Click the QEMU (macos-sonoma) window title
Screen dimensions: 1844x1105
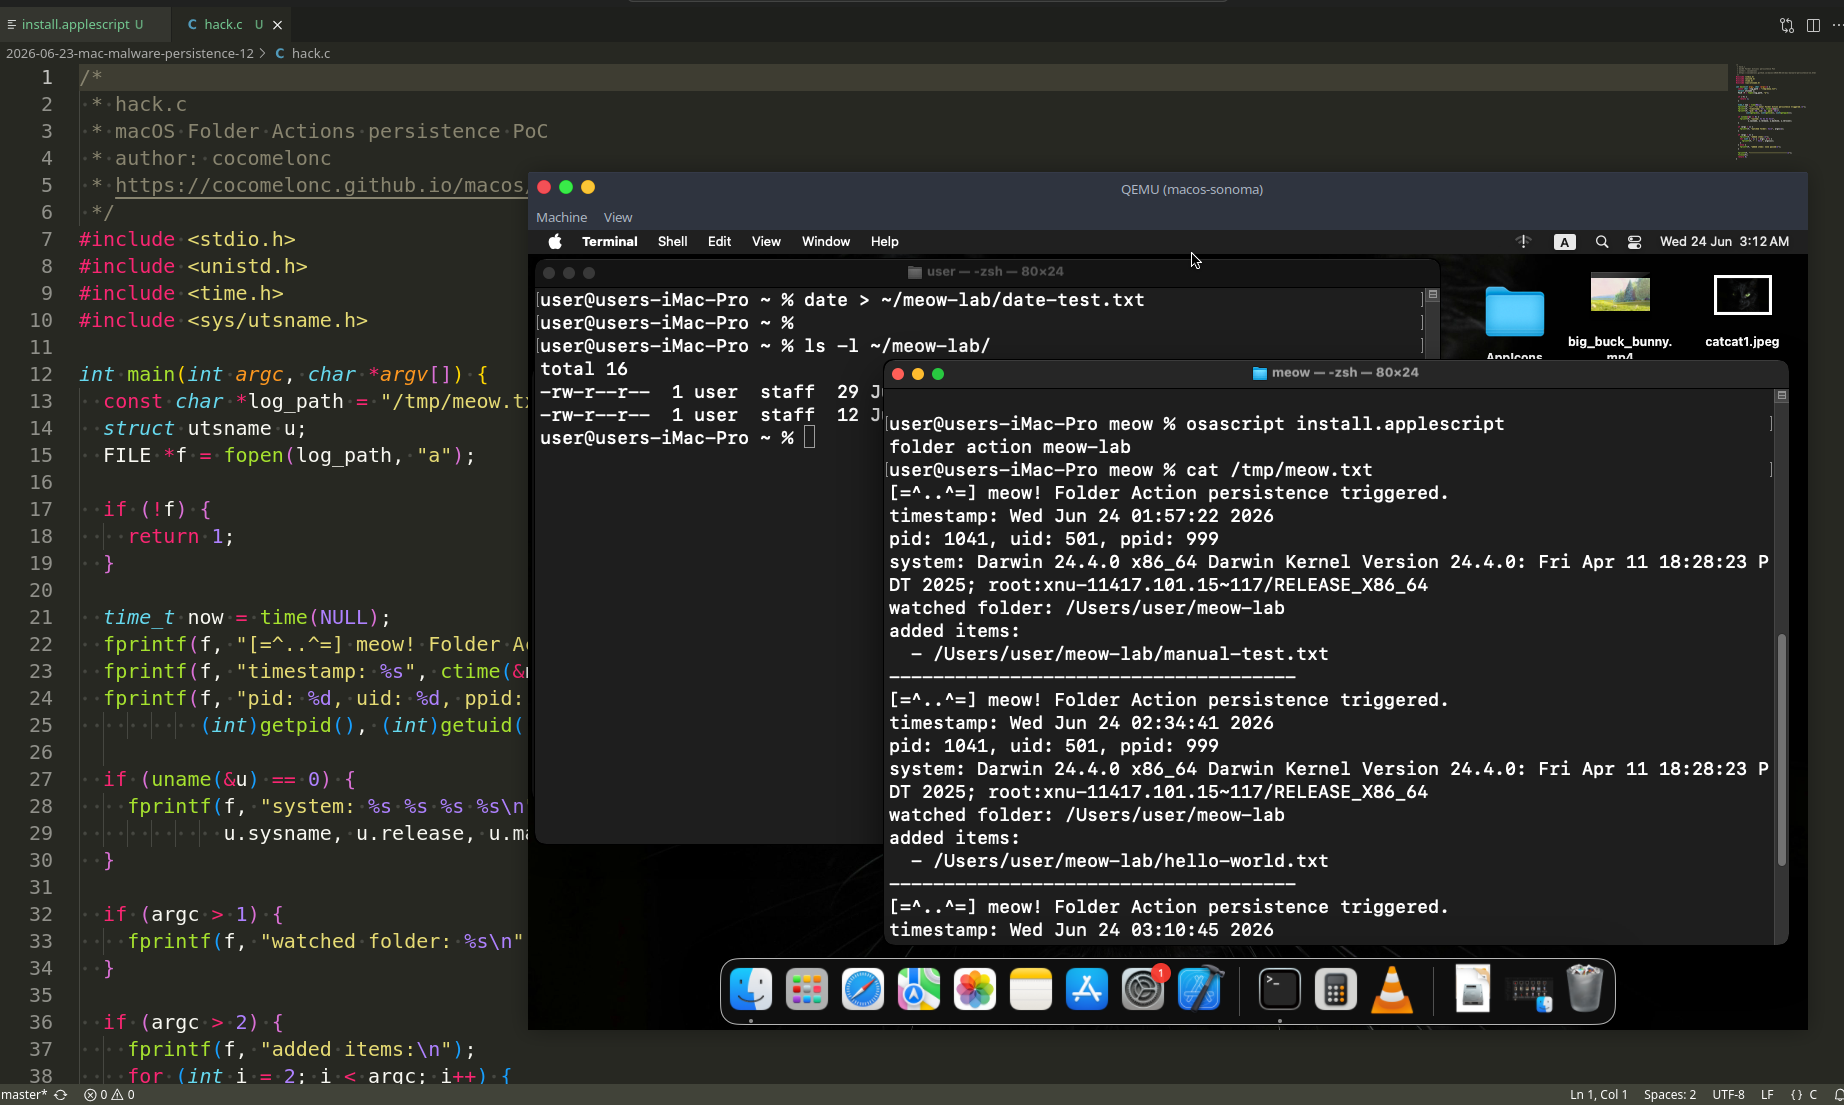click(x=1192, y=189)
